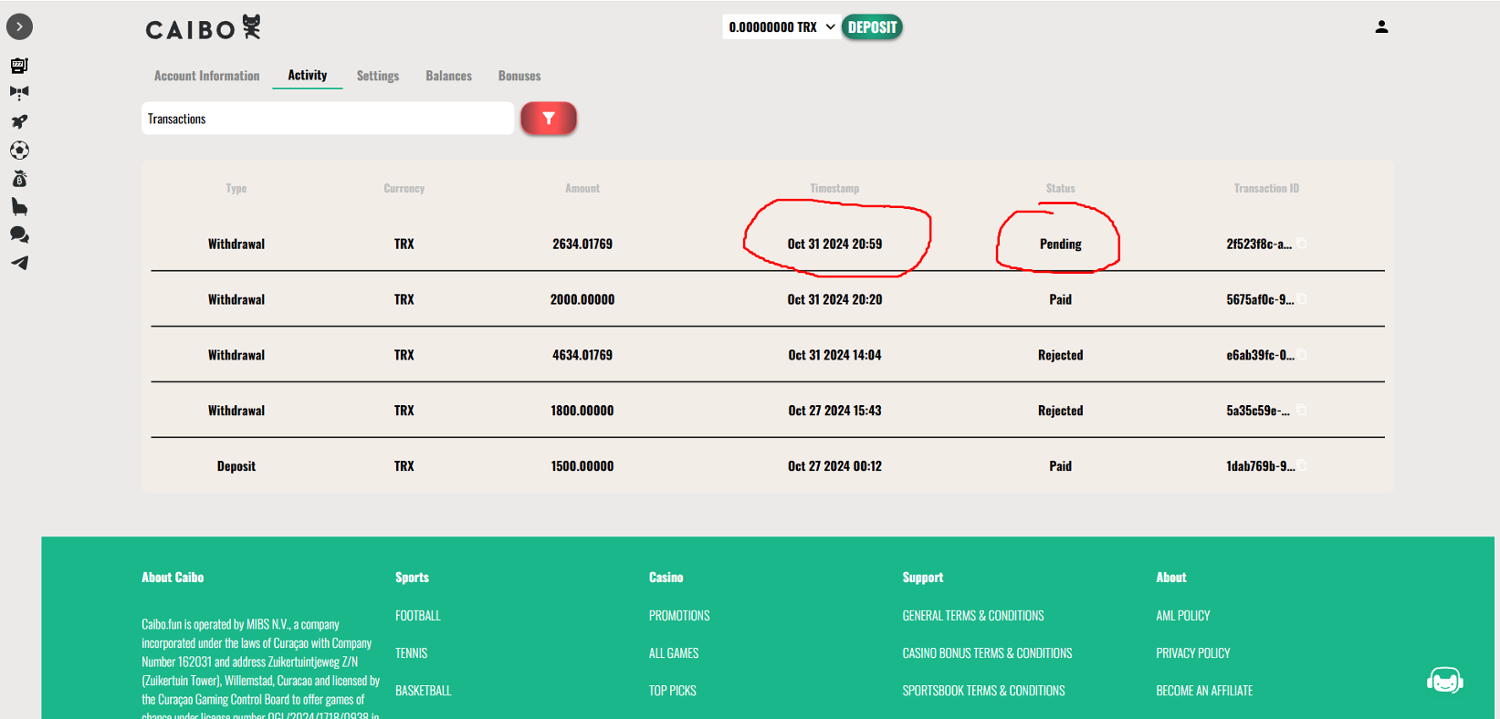The height and width of the screenshot is (719, 1500).
Task: Open the AML POLICY footer link
Action: [x=1182, y=615]
